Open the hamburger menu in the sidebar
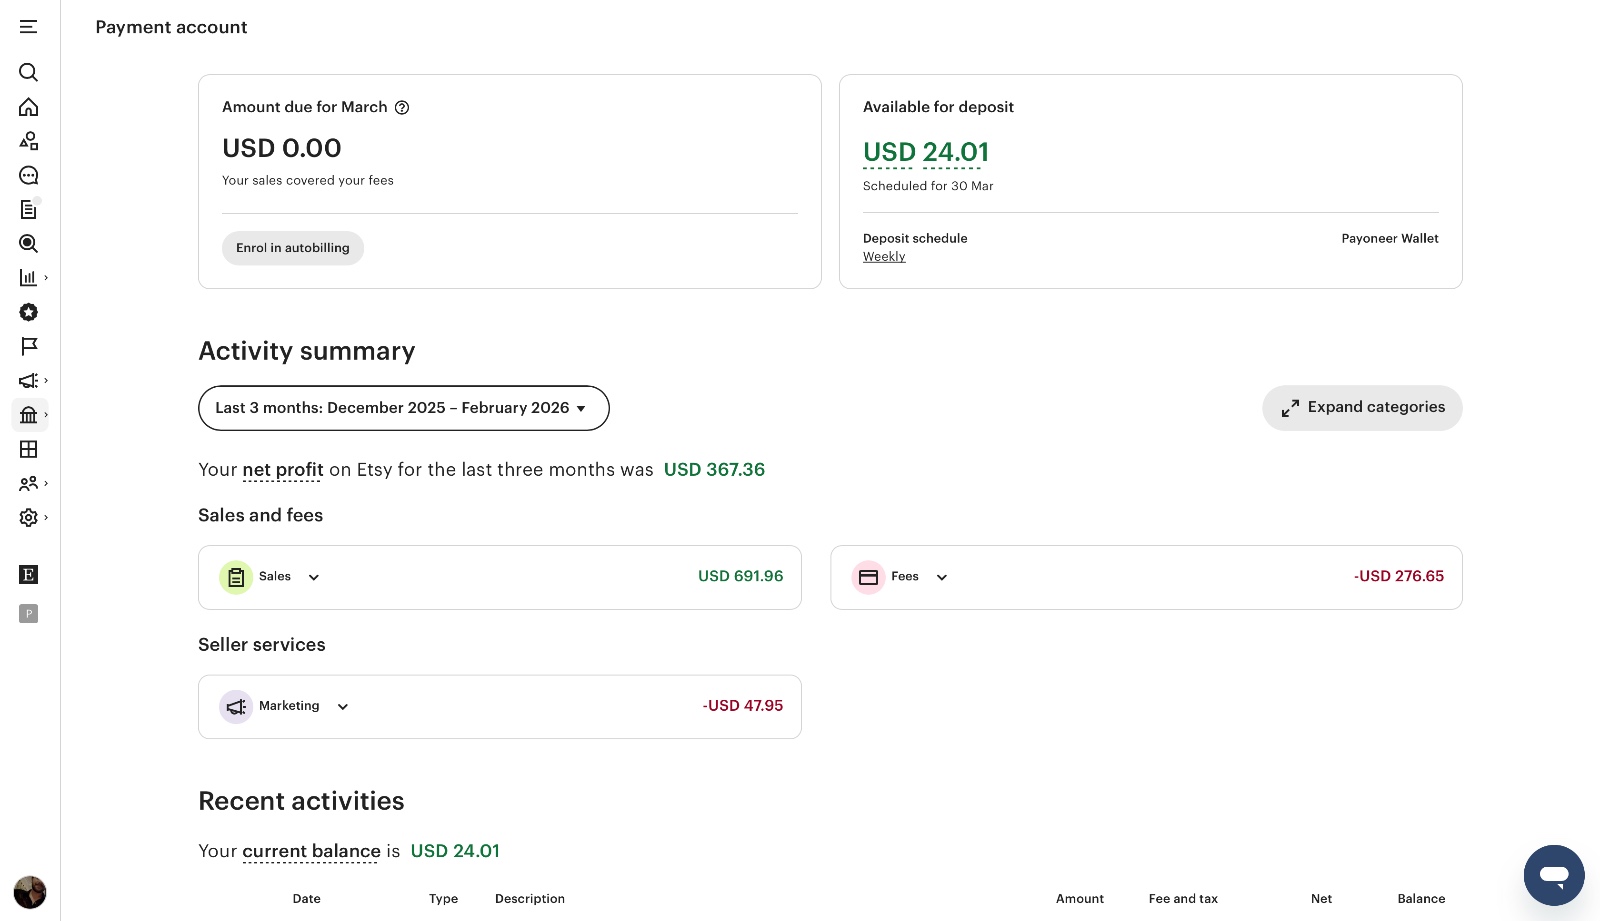Image resolution: width=1600 pixels, height=921 pixels. click(x=28, y=27)
